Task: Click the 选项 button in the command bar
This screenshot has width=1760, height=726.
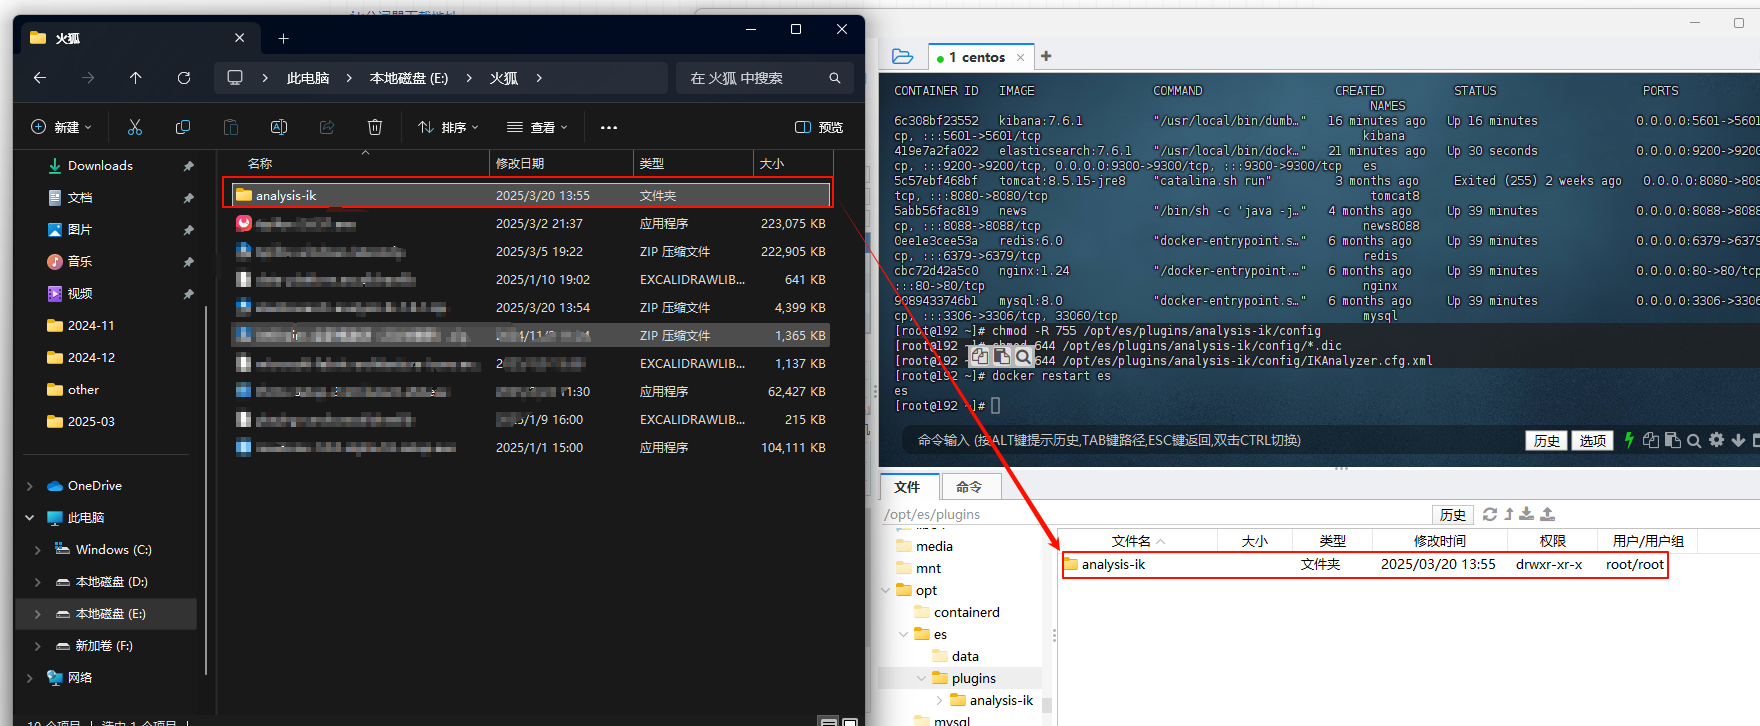Action: 1592,440
